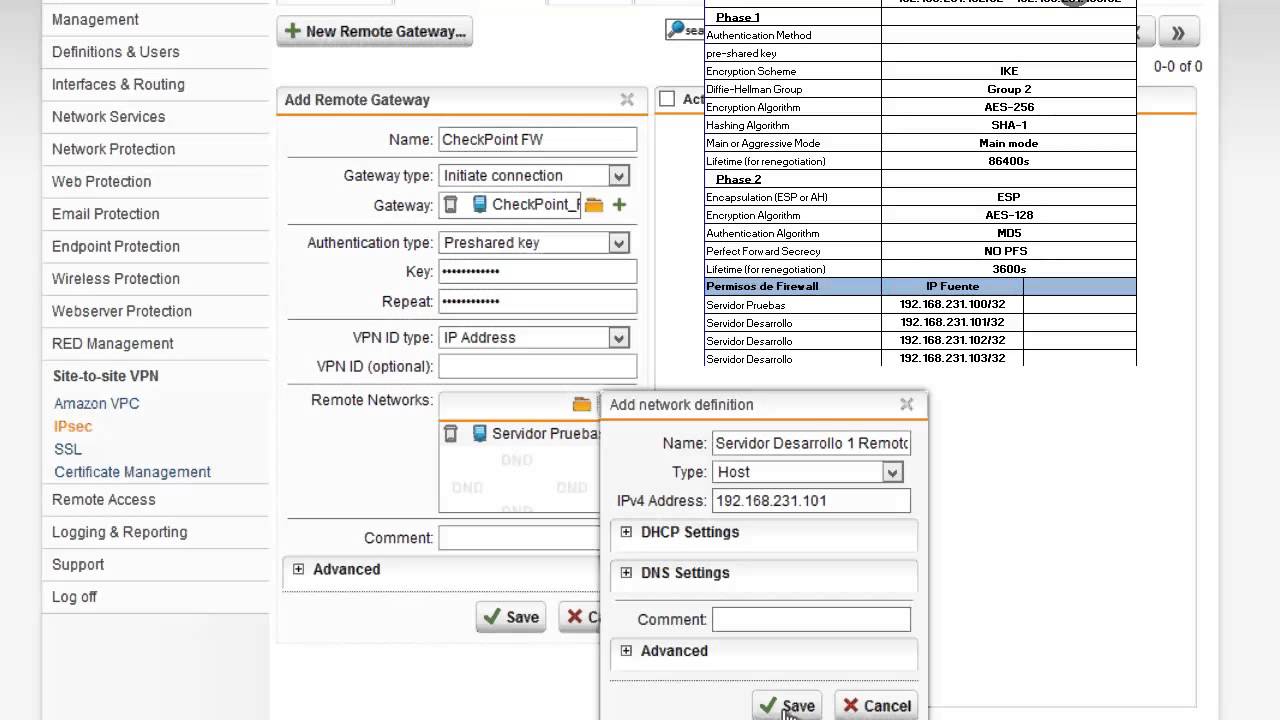This screenshot has height=720, width=1280.
Task: Expand DNS Settings section
Action: pyautogui.click(x=626, y=573)
